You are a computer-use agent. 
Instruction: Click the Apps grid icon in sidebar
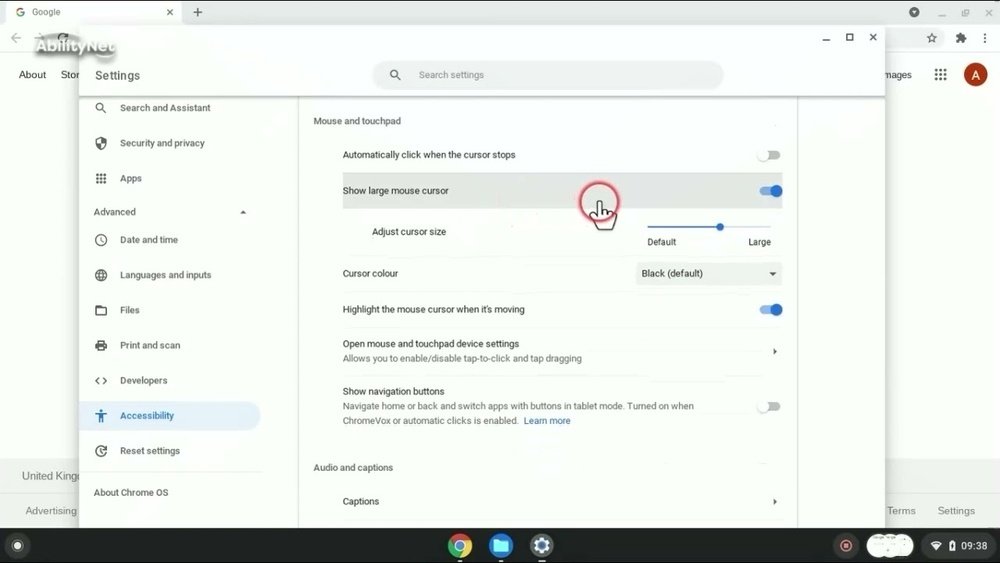pyautogui.click(x=101, y=179)
